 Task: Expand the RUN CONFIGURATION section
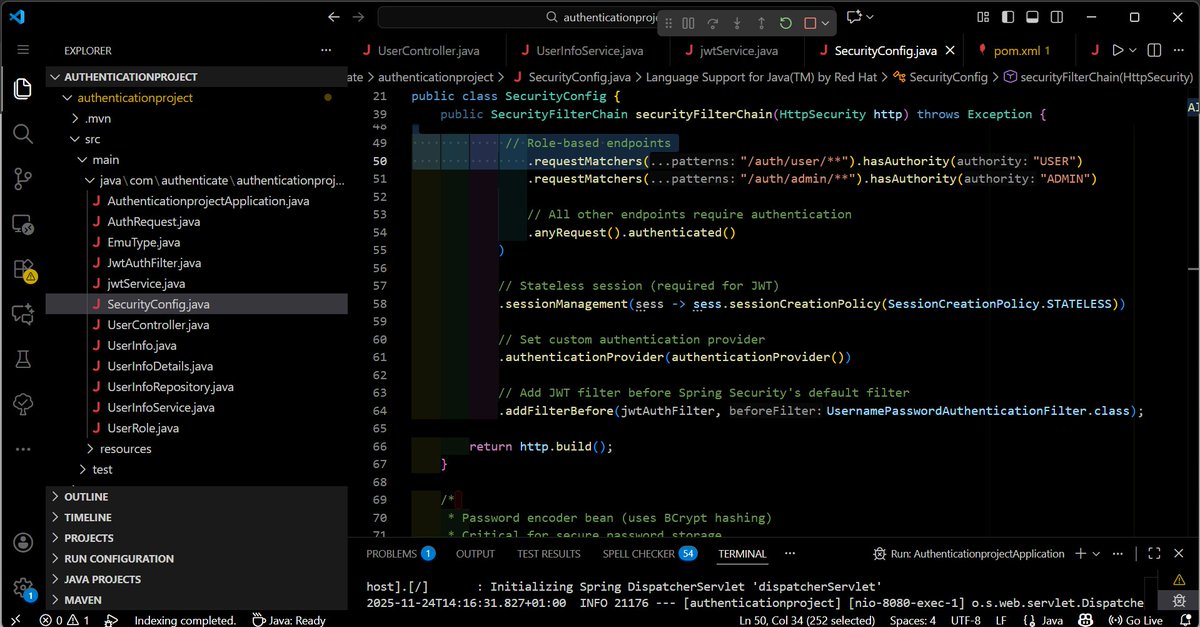197,559
